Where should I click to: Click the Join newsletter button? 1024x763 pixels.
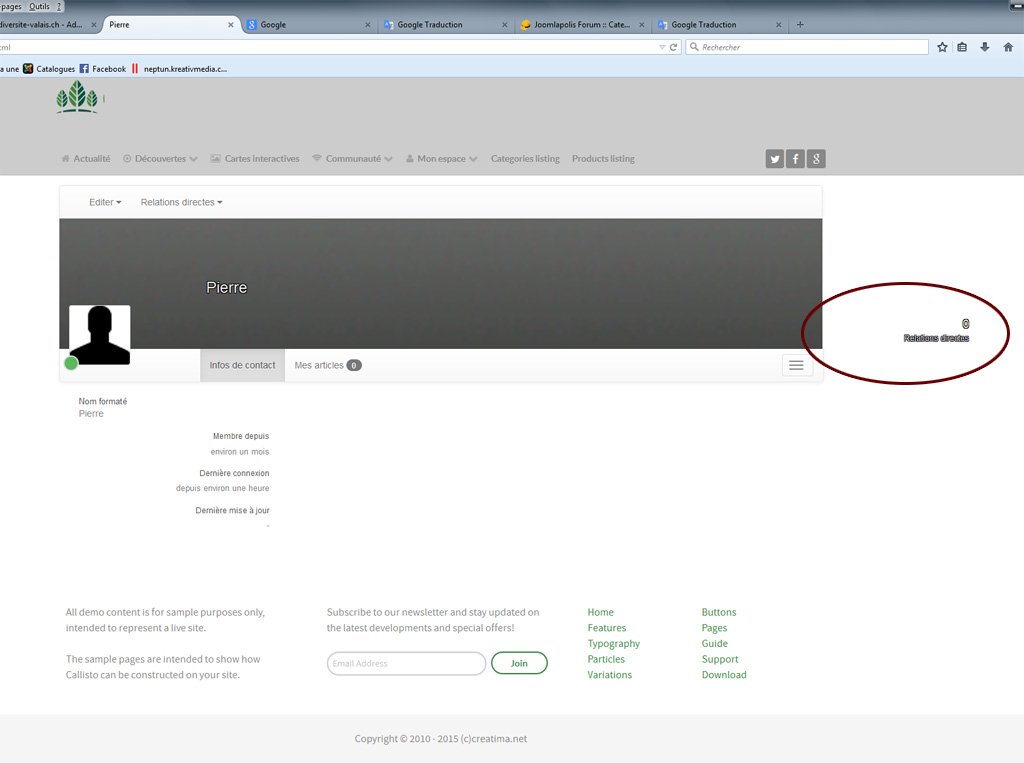[x=519, y=663]
